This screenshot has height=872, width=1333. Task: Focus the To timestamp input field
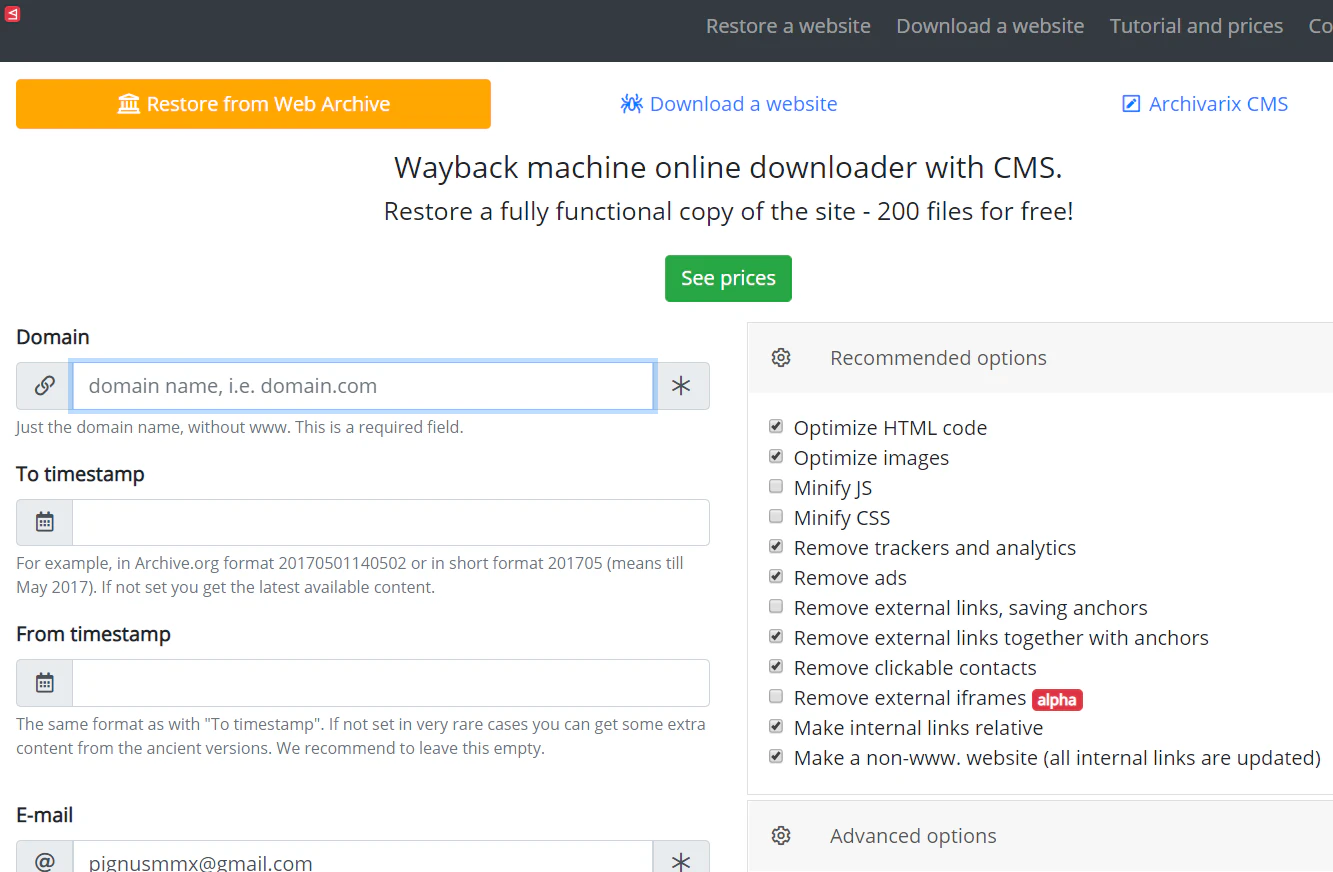pos(391,522)
